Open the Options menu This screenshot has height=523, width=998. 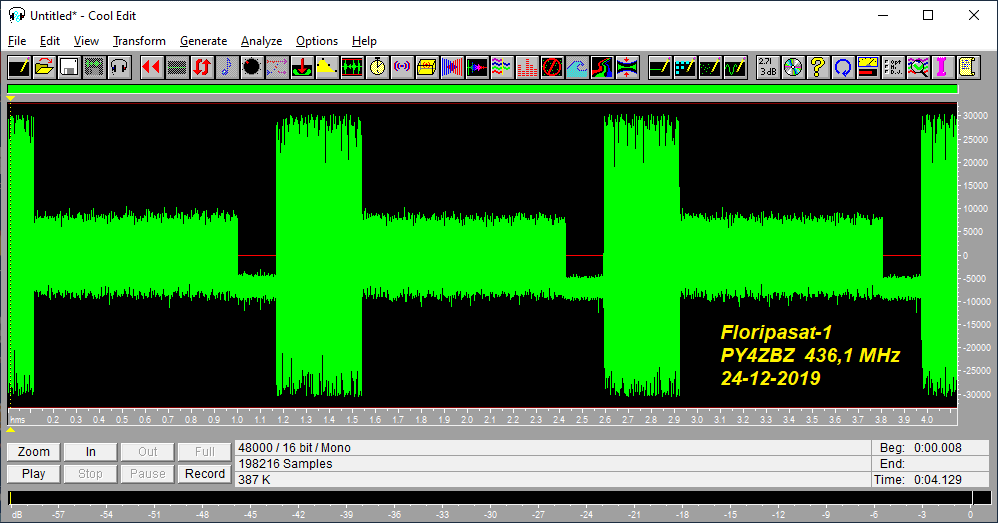coord(316,41)
